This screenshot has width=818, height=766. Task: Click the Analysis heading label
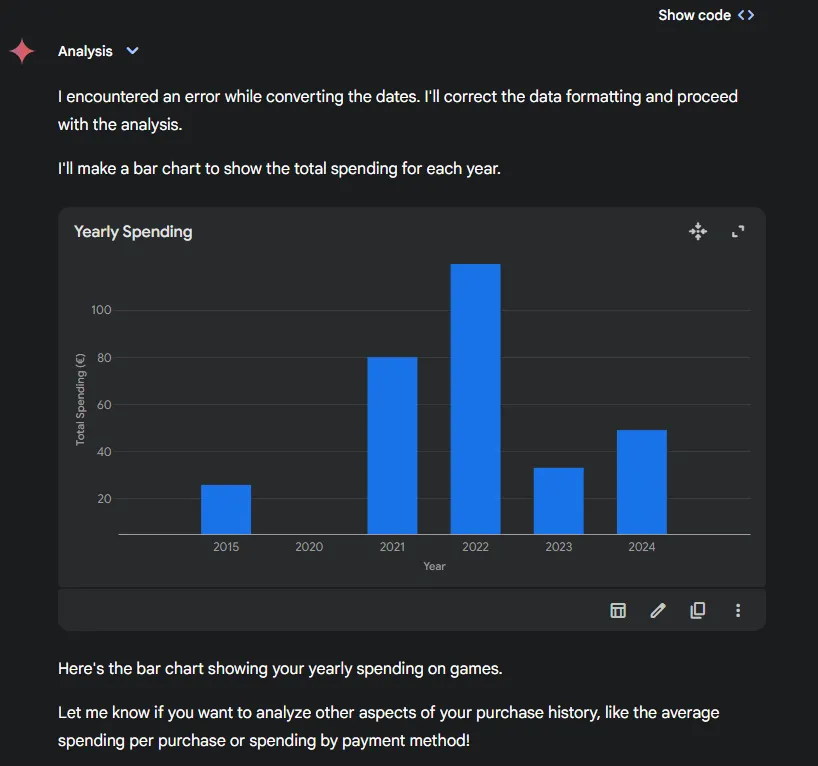click(x=85, y=51)
